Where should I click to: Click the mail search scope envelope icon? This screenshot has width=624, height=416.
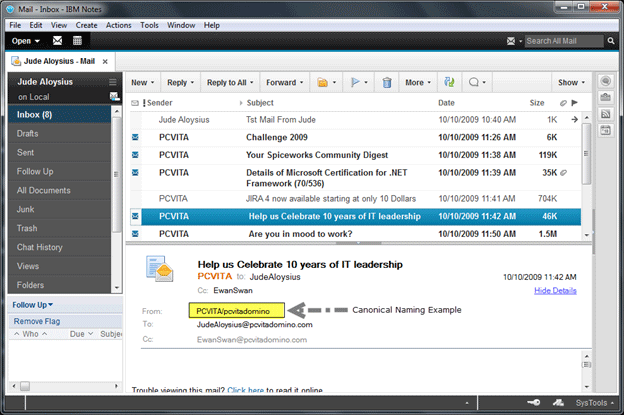click(511, 41)
